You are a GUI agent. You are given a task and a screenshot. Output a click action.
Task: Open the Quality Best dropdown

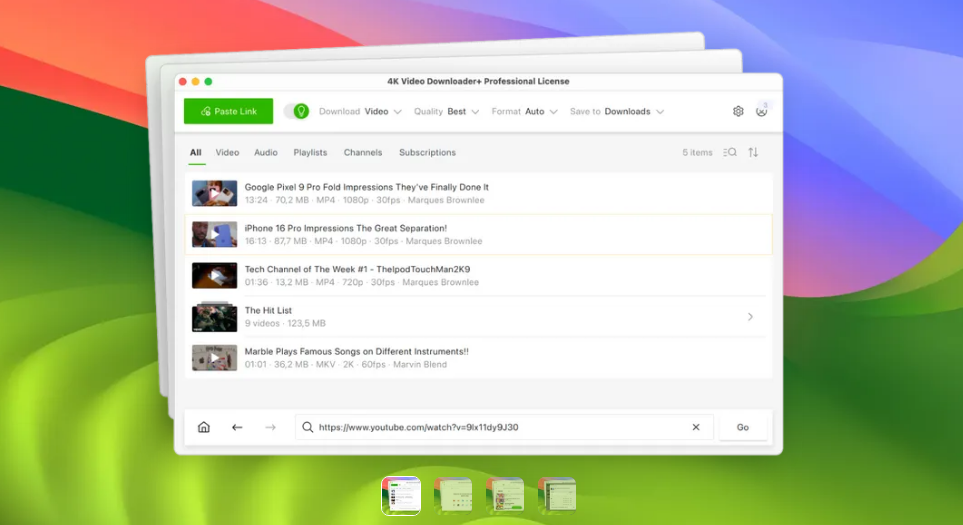(x=446, y=111)
